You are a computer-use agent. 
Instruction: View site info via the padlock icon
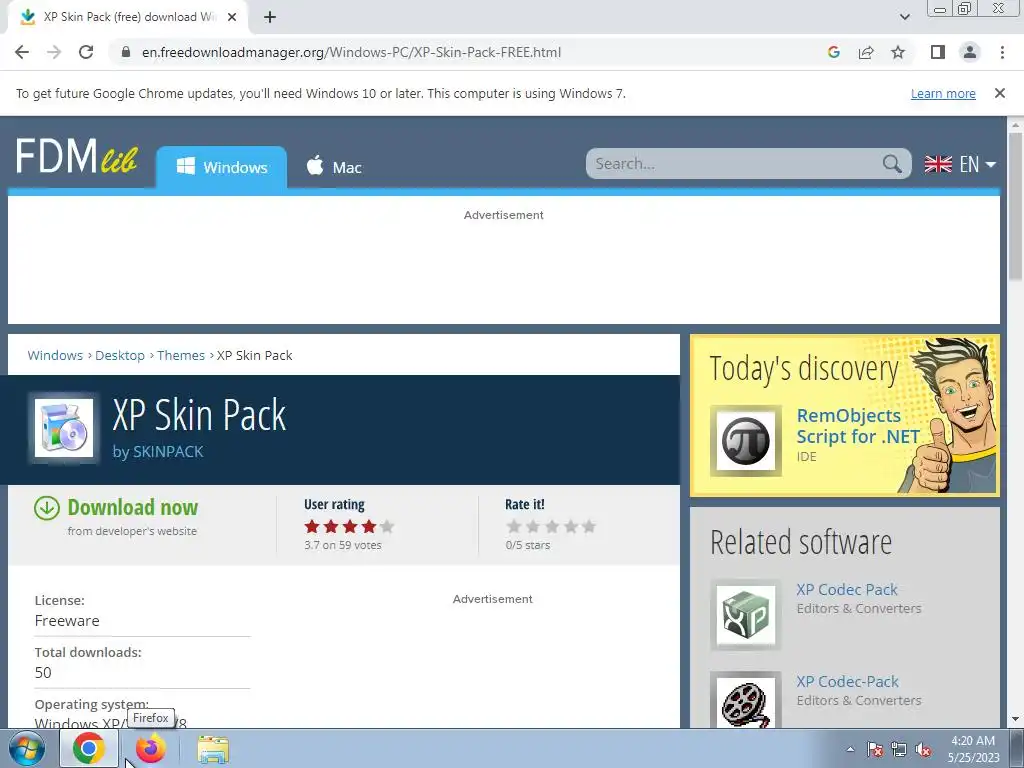click(126, 52)
